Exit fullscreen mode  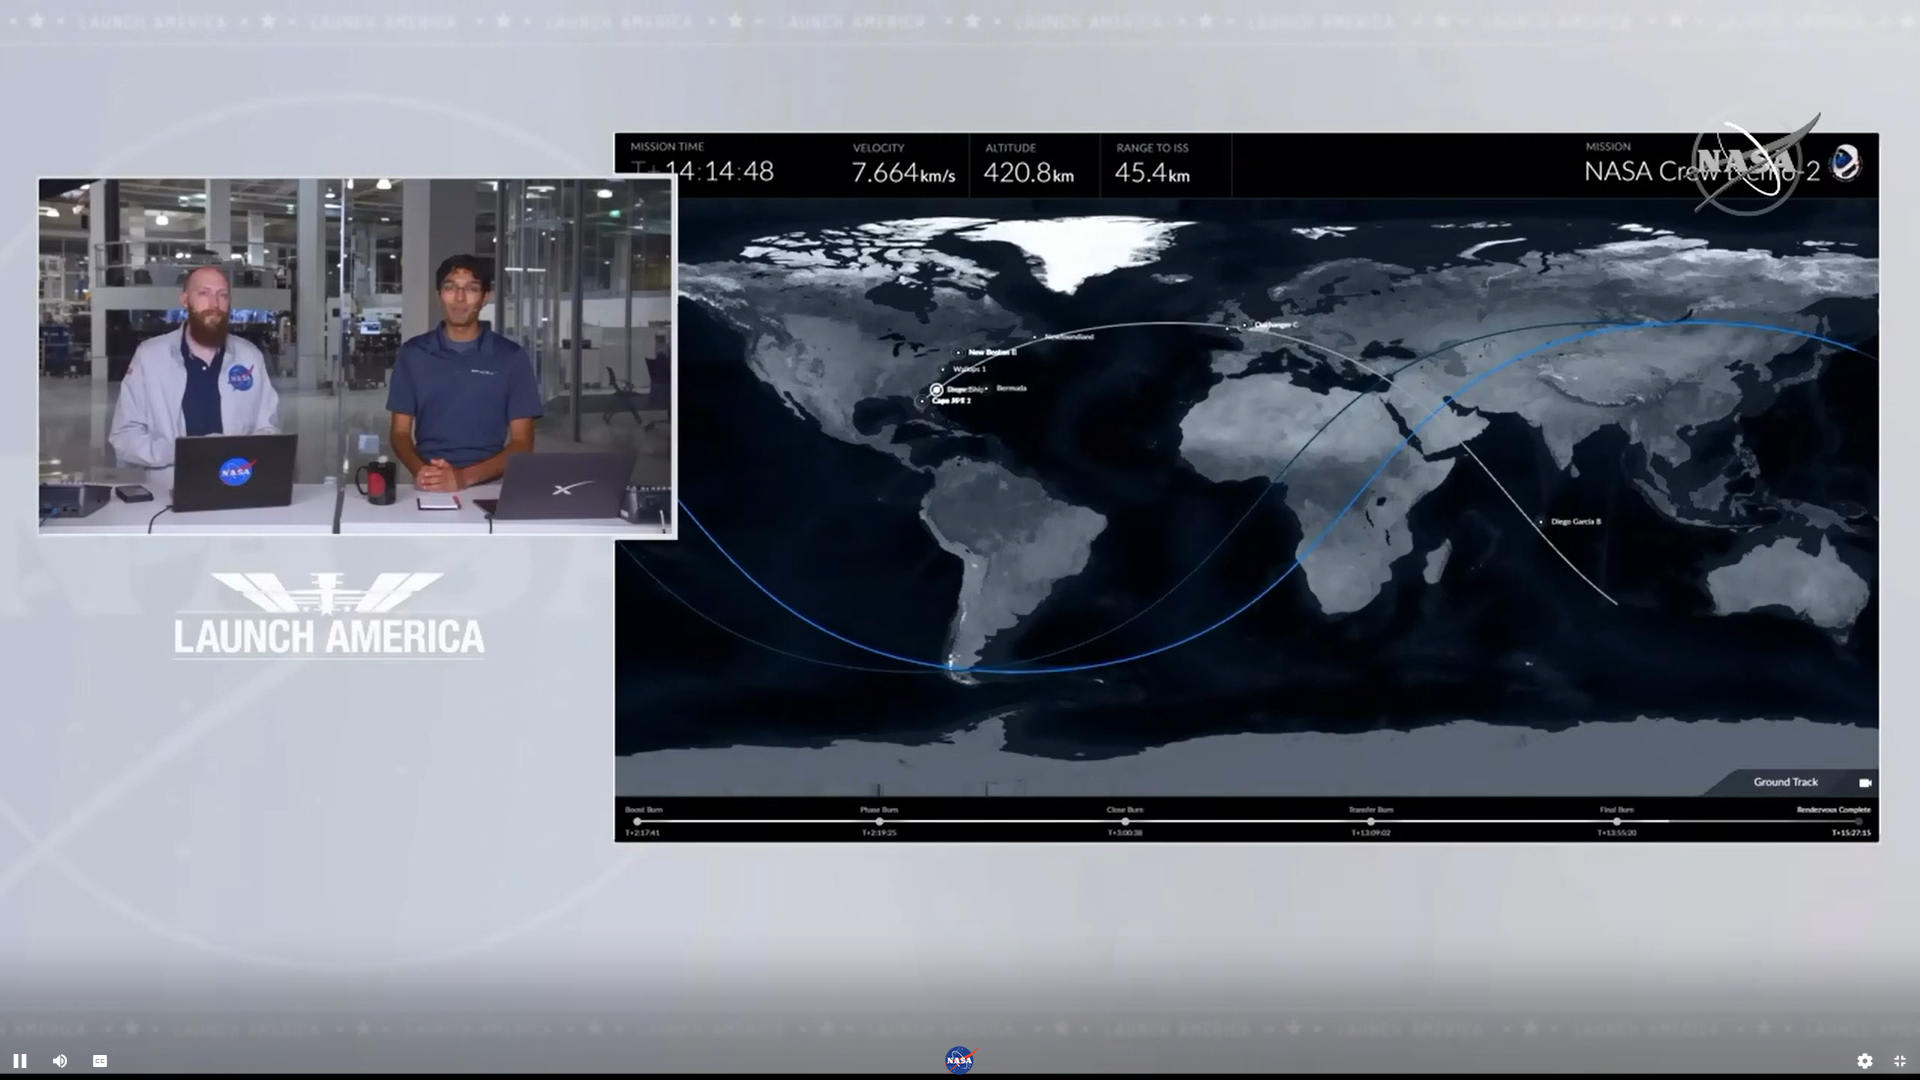pos(1900,1061)
